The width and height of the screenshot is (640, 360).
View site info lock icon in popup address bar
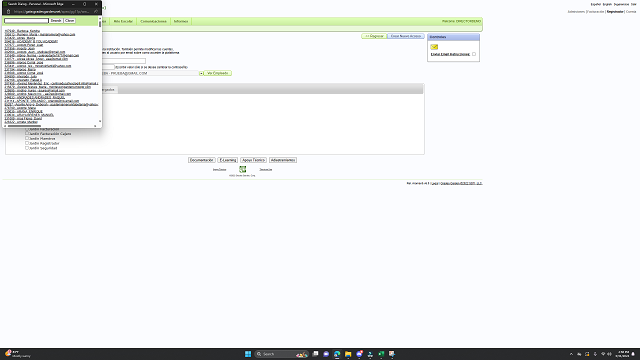pyautogui.click(x=8, y=11)
